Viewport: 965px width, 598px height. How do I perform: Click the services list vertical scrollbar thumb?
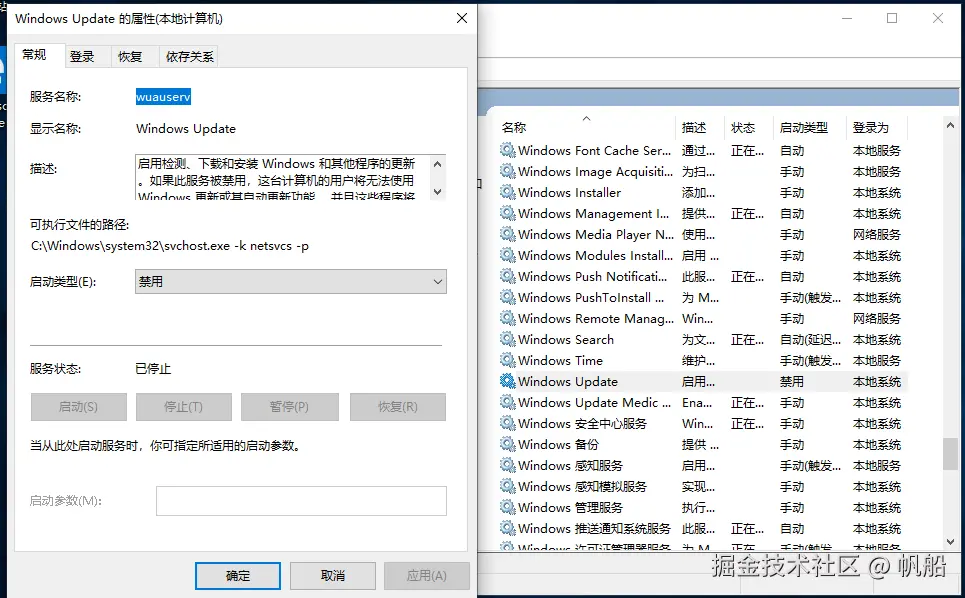coord(950,453)
